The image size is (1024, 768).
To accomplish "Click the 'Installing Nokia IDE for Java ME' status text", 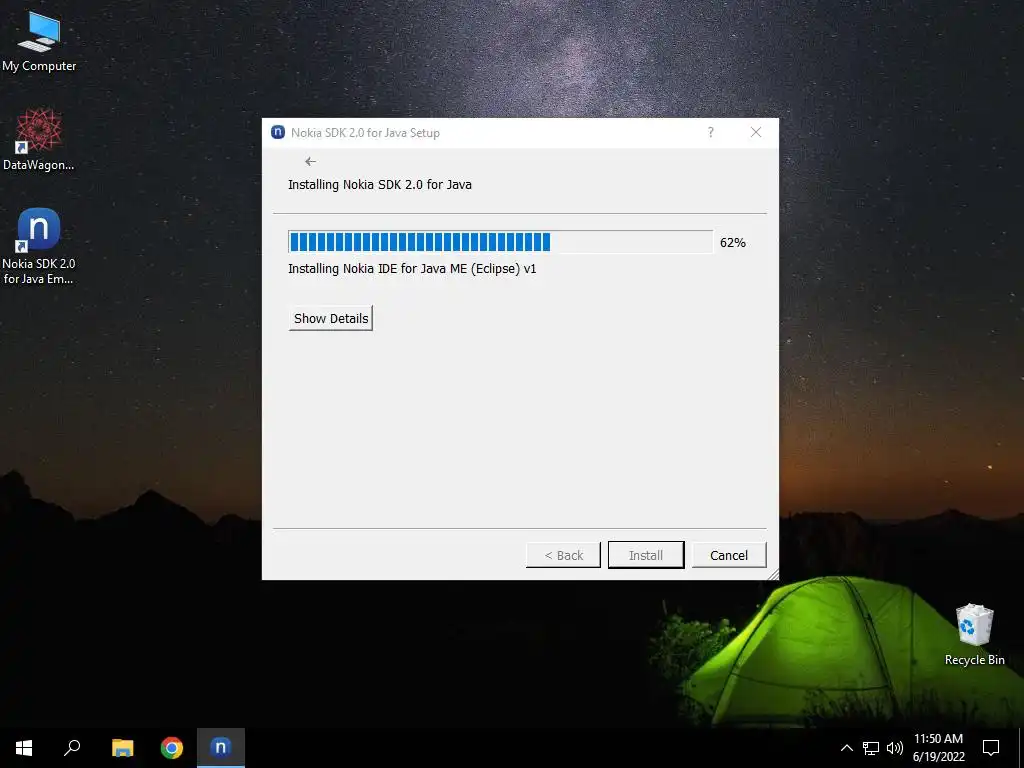I will [412, 268].
